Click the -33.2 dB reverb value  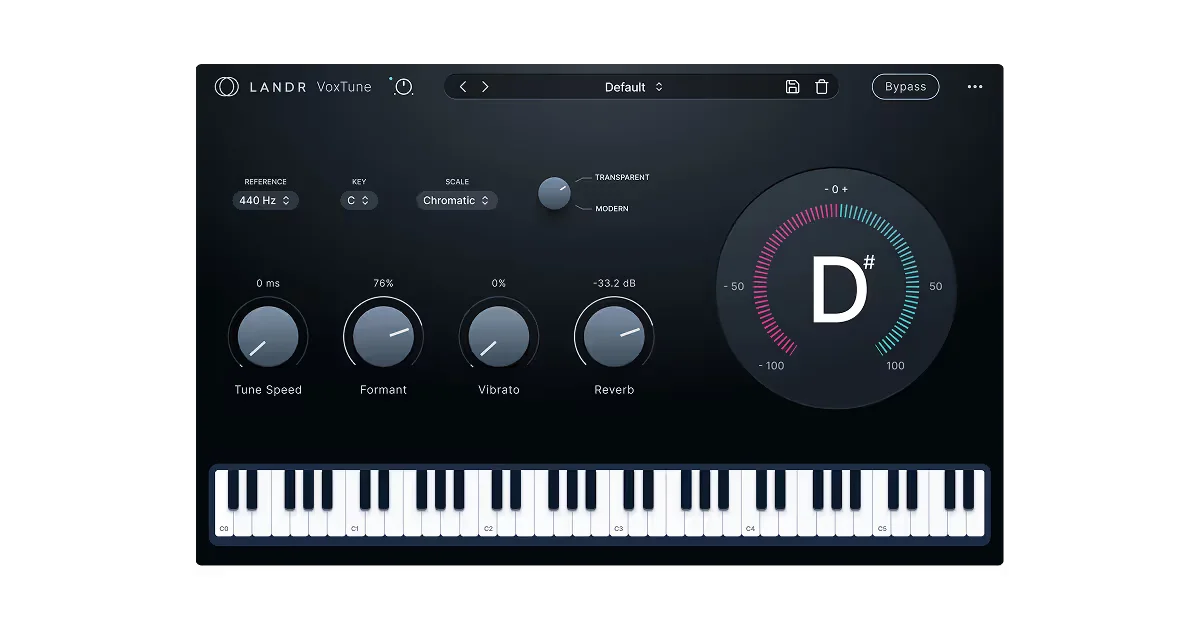[614, 283]
